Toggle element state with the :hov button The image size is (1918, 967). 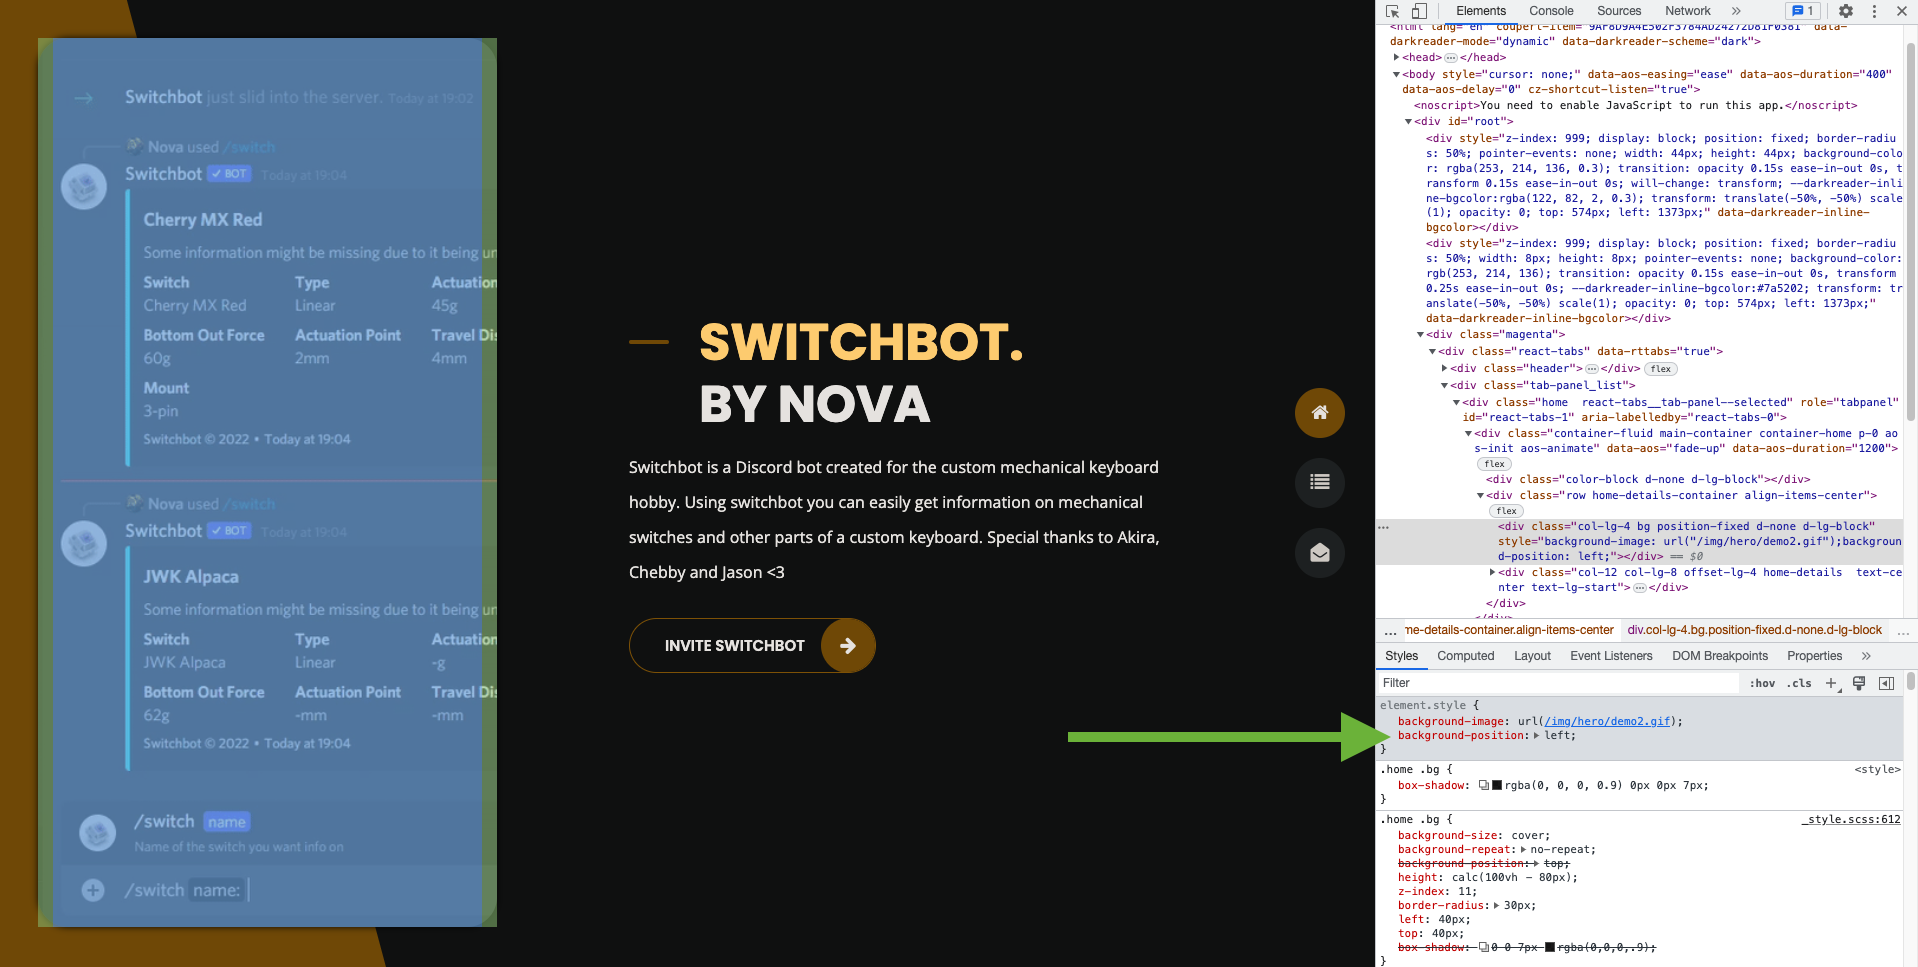[1762, 683]
